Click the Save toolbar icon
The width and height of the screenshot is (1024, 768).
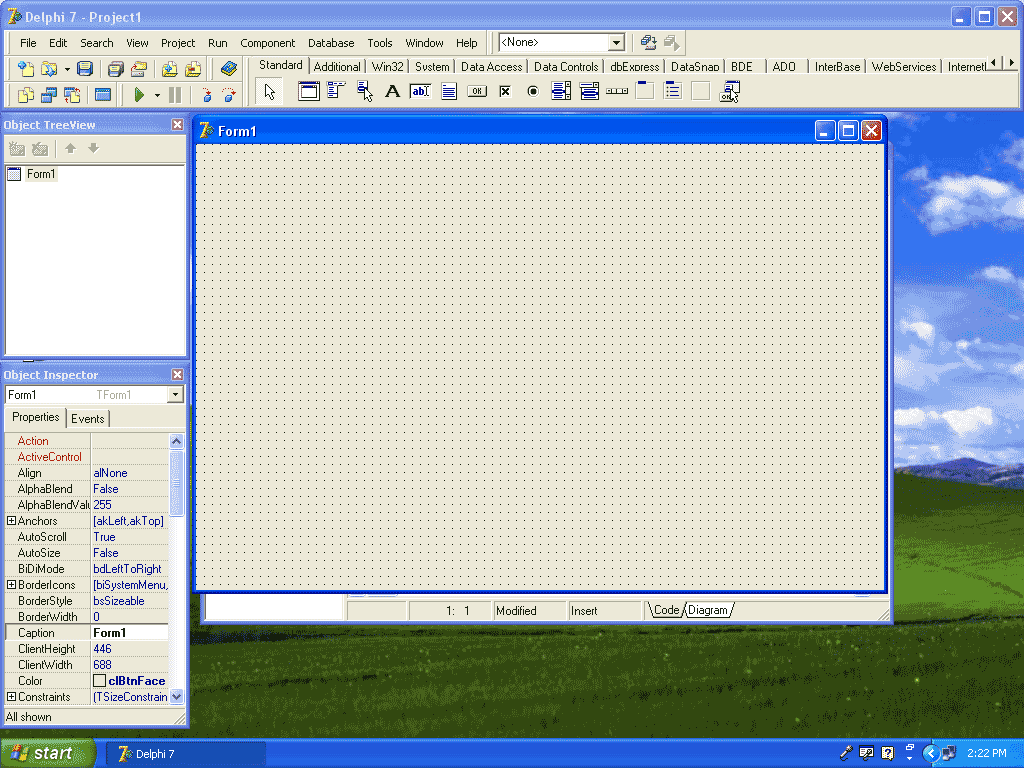(84, 69)
